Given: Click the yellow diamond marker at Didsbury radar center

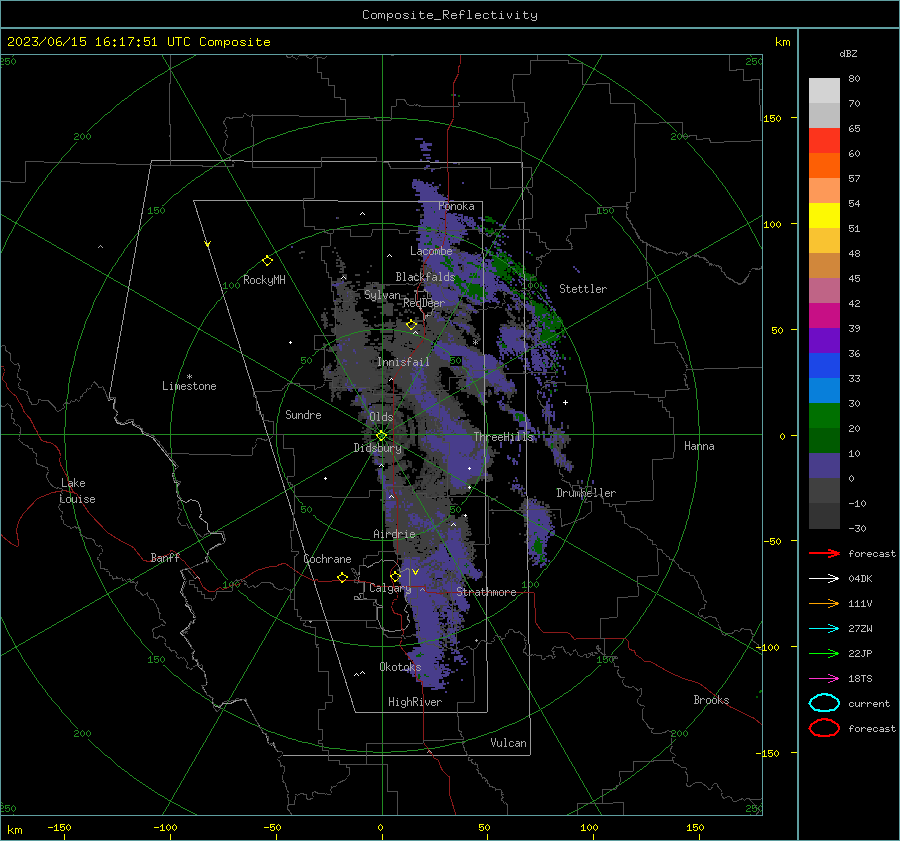Looking at the screenshot, I should pyautogui.click(x=381, y=436).
